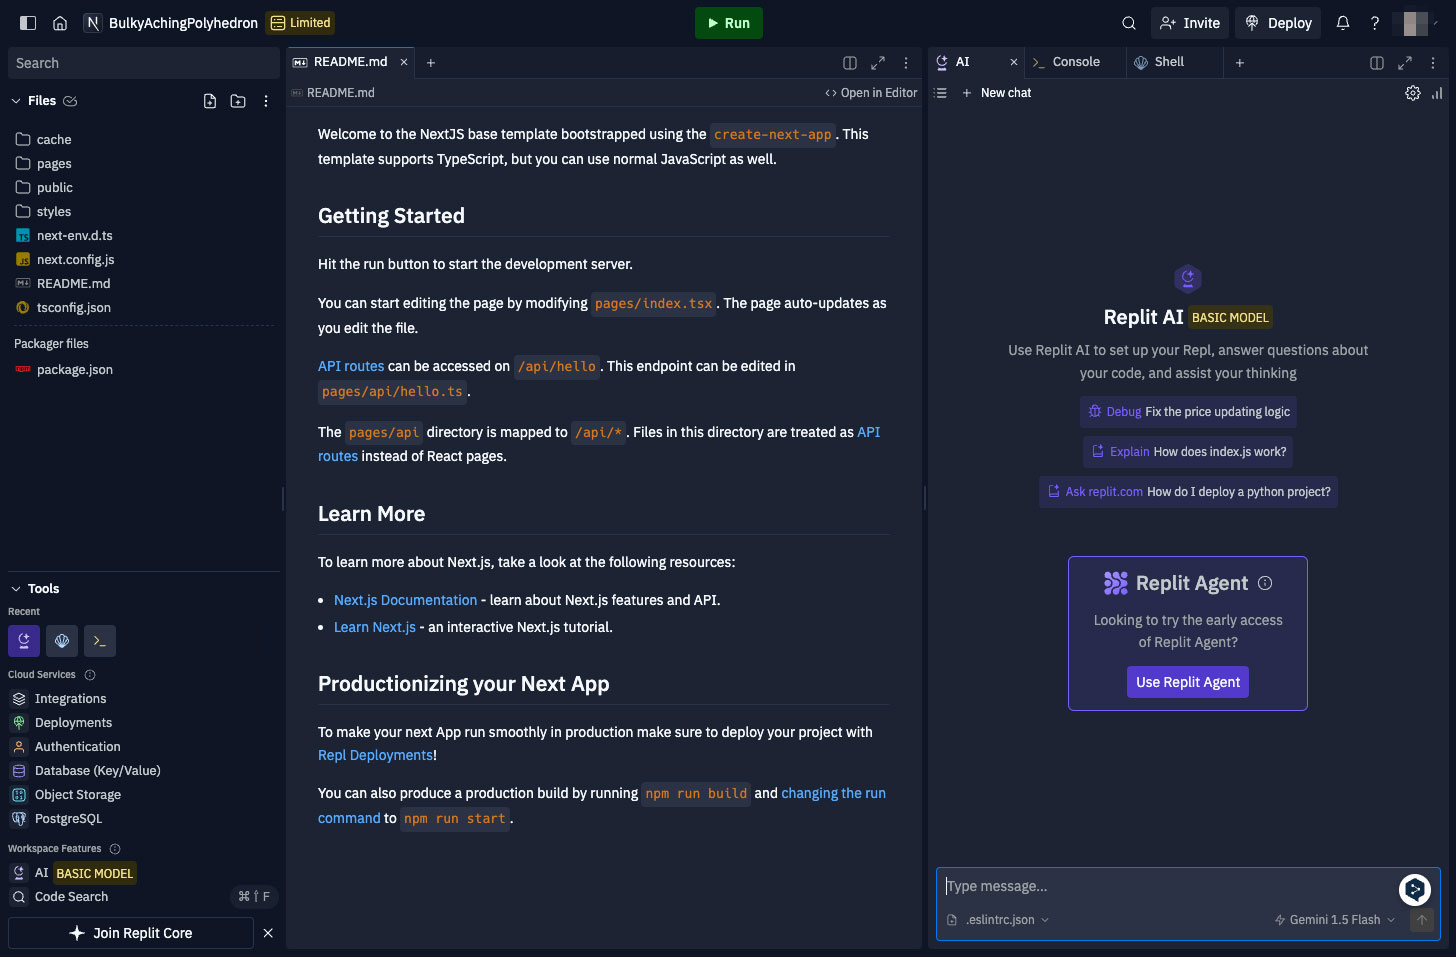This screenshot has width=1456, height=957.
Task: Run the project
Action: click(729, 23)
